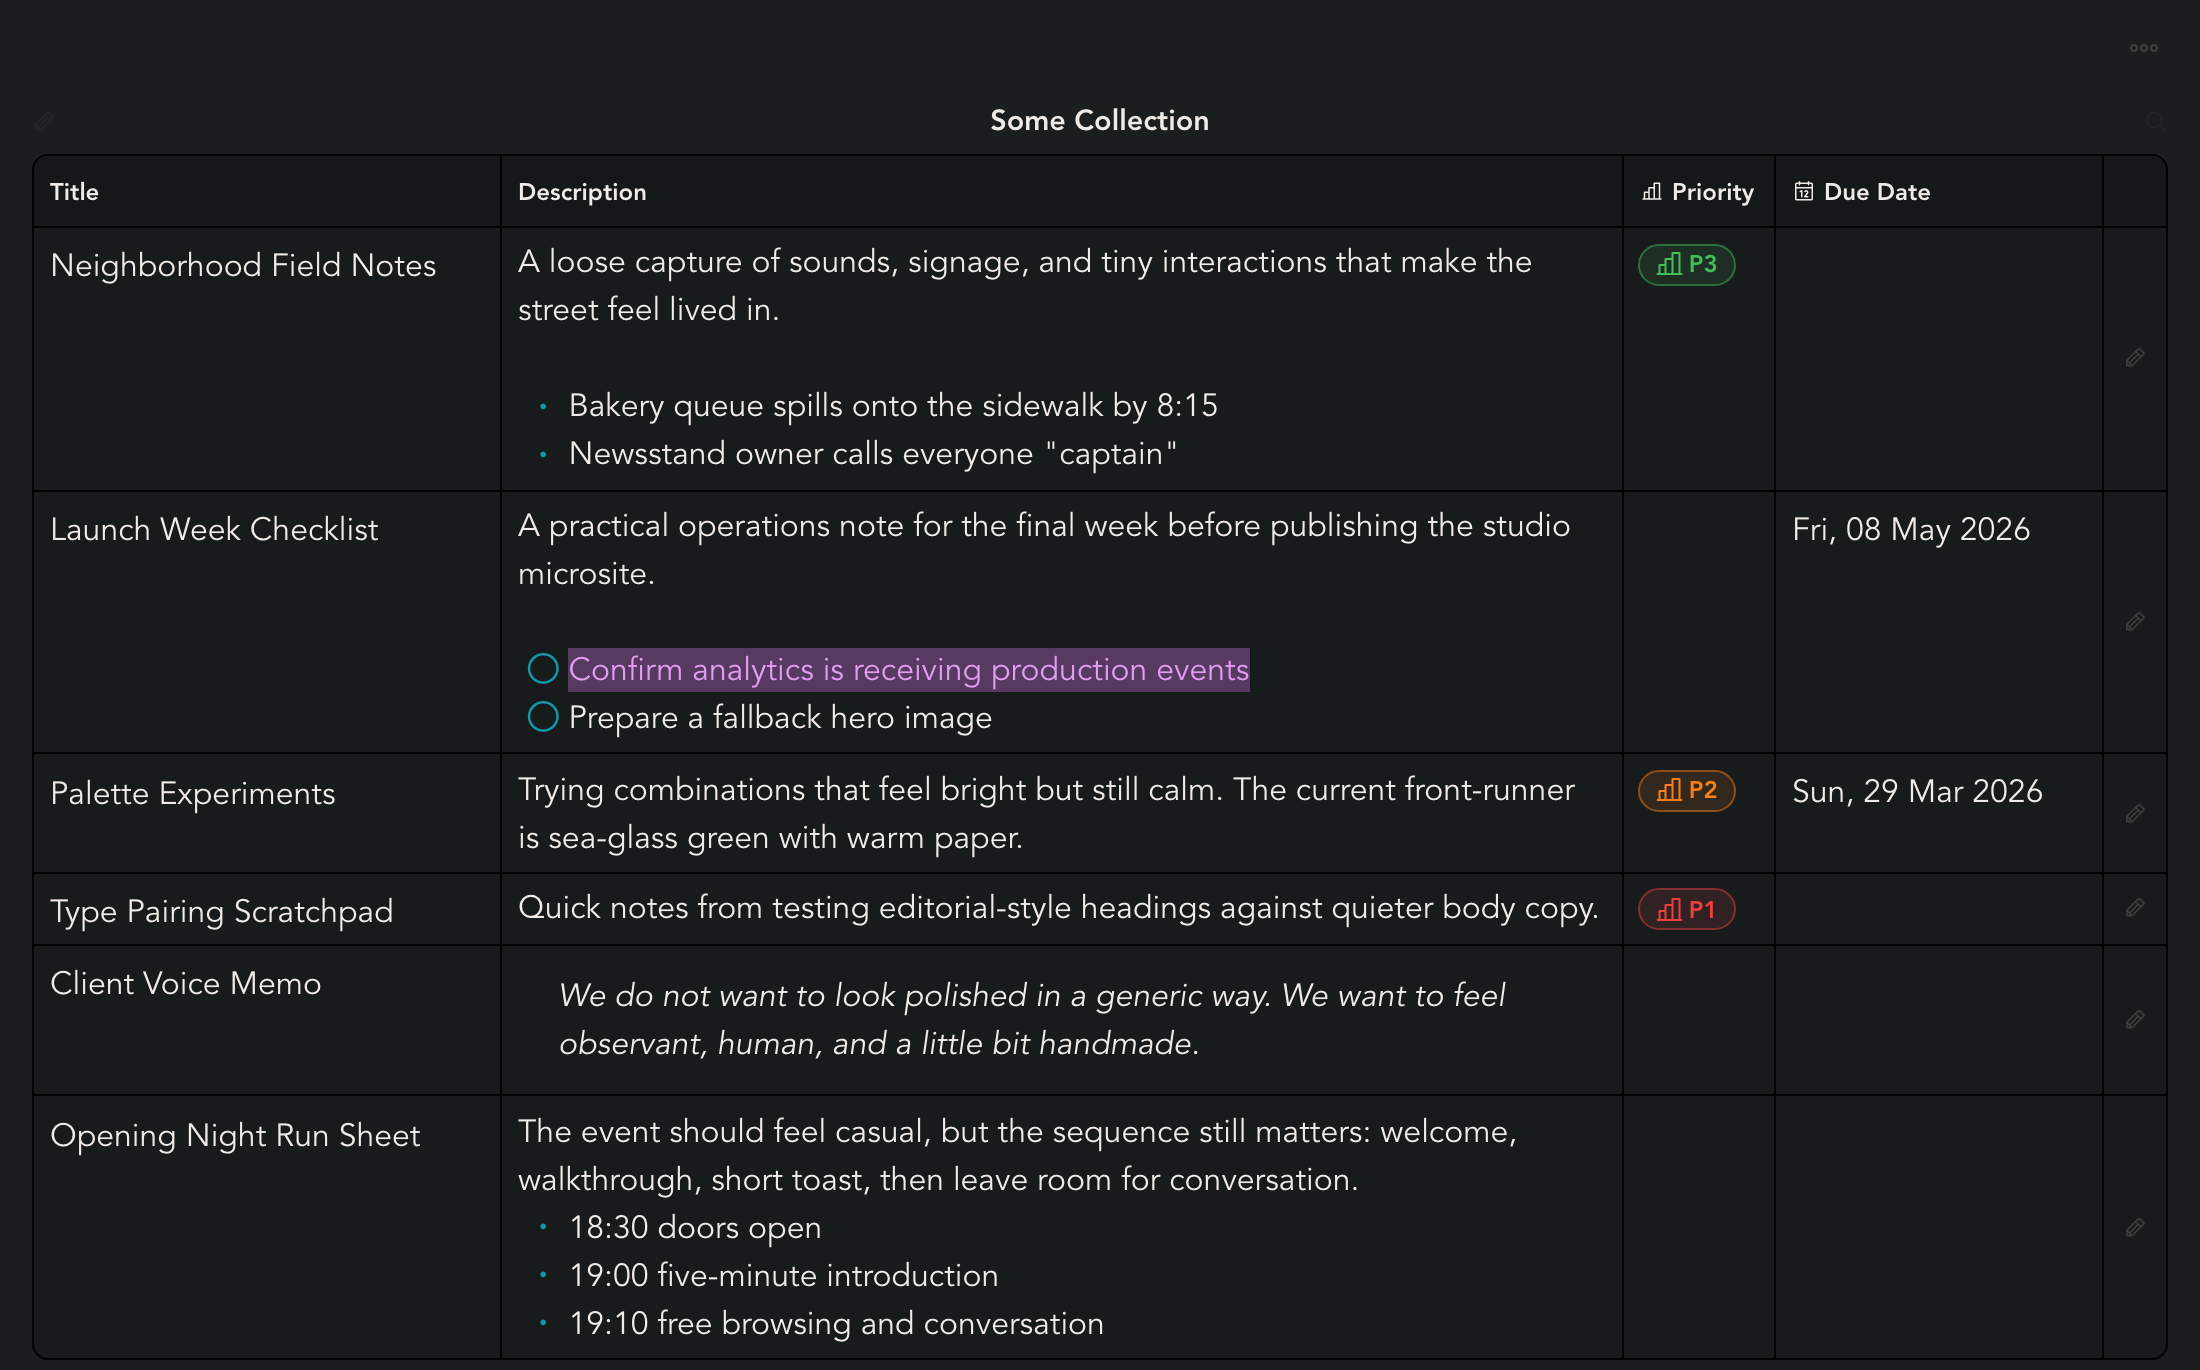The width and height of the screenshot is (2200, 1370).
Task: Click the paperclip icon on Neighborhood Field Notes row
Action: click(x=2136, y=357)
